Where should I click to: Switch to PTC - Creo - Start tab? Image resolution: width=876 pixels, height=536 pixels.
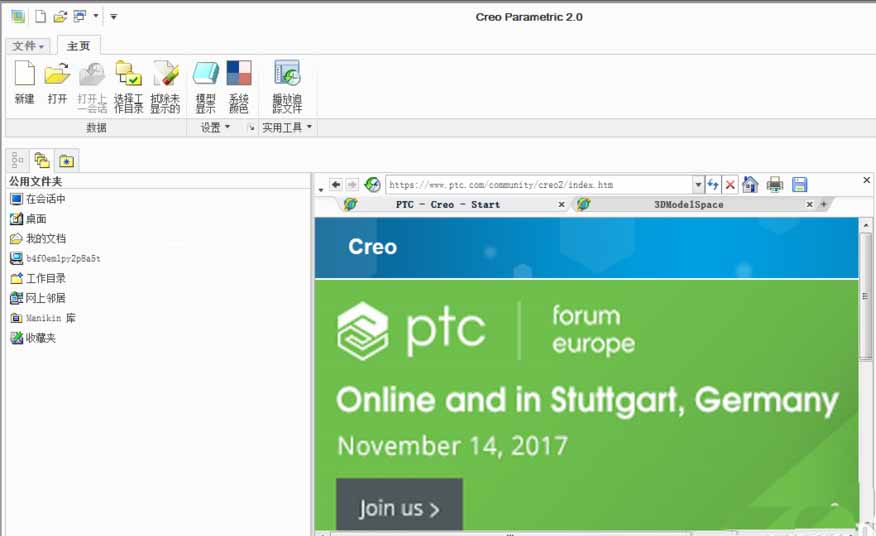[448, 205]
